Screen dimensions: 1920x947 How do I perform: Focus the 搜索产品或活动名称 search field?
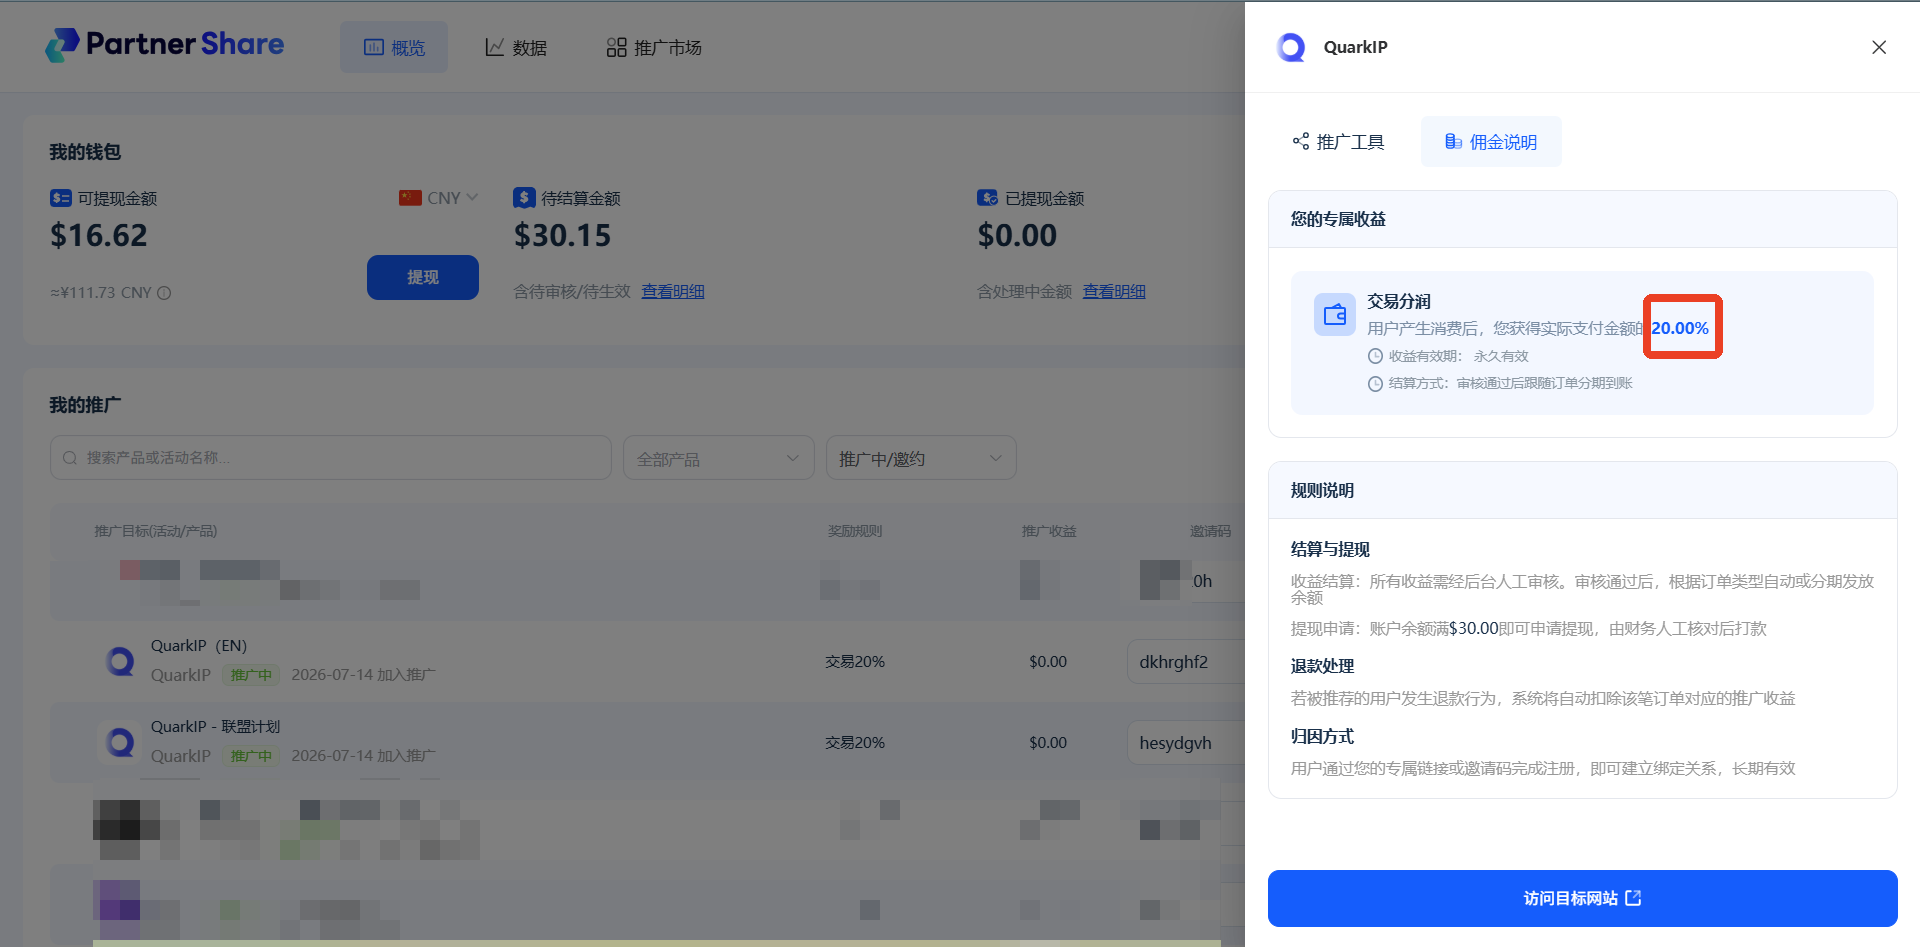(x=331, y=457)
